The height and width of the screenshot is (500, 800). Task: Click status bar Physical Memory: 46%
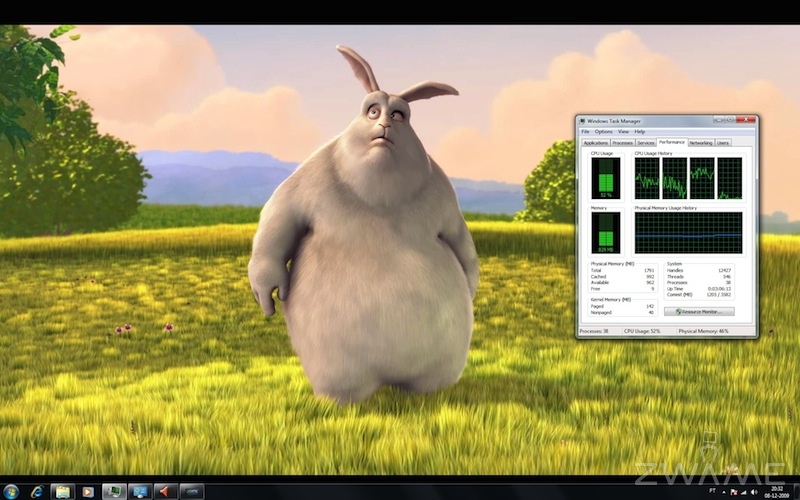pyautogui.click(x=704, y=331)
